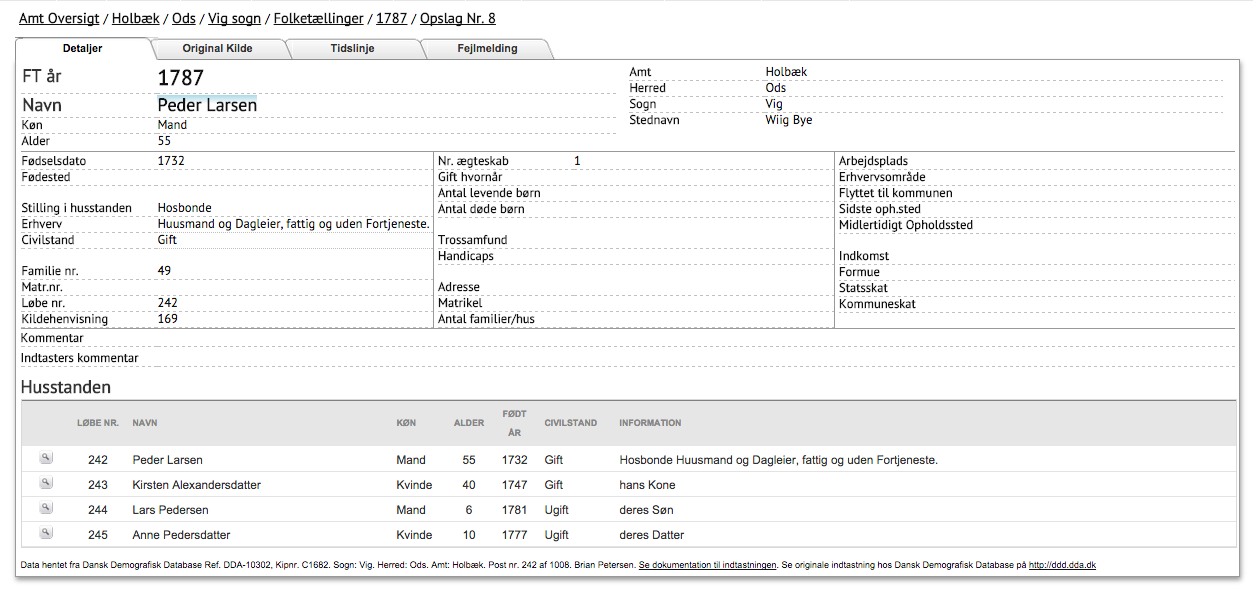Open the 1787 breadcrumb link
The image size is (1253, 591).
point(392,18)
